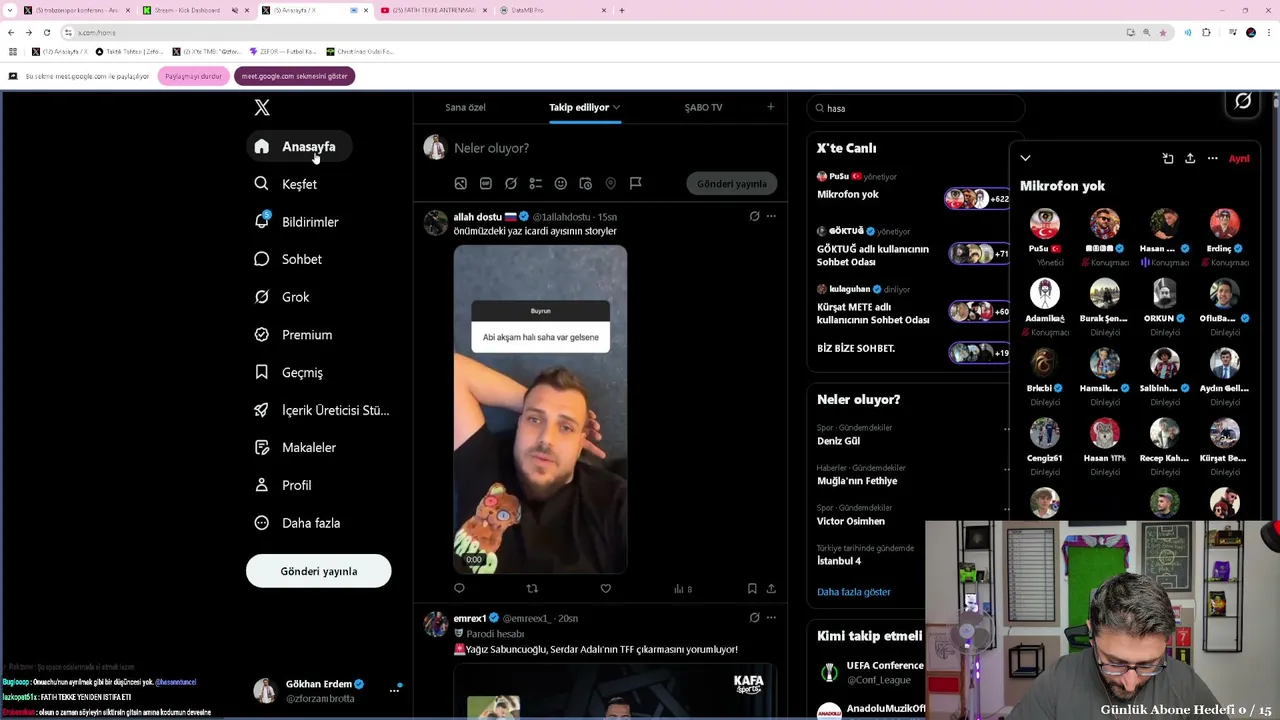This screenshot has height=720, width=1280.
Task: Open Keşfet from the sidebar
Action: 286,184
